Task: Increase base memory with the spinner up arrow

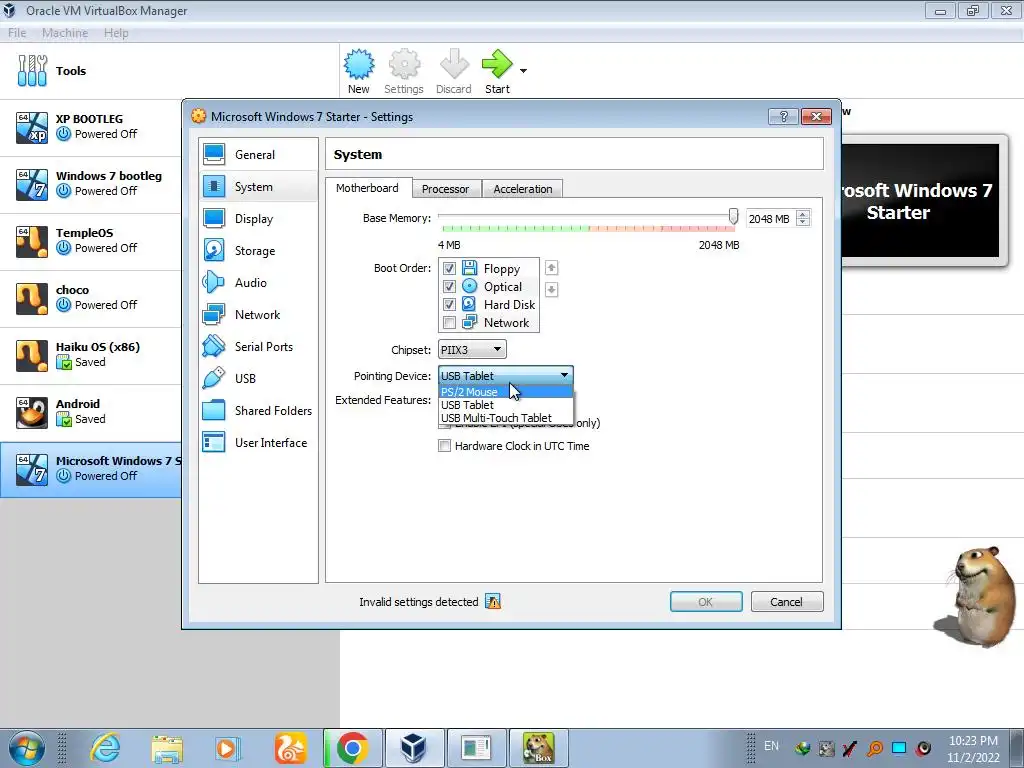Action: click(x=803, y=214)
